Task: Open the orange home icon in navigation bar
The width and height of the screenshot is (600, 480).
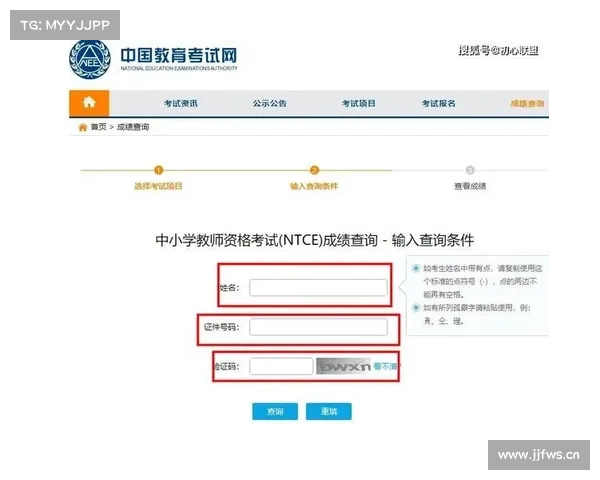Action: pyautogui.click(x=89, y=103)
